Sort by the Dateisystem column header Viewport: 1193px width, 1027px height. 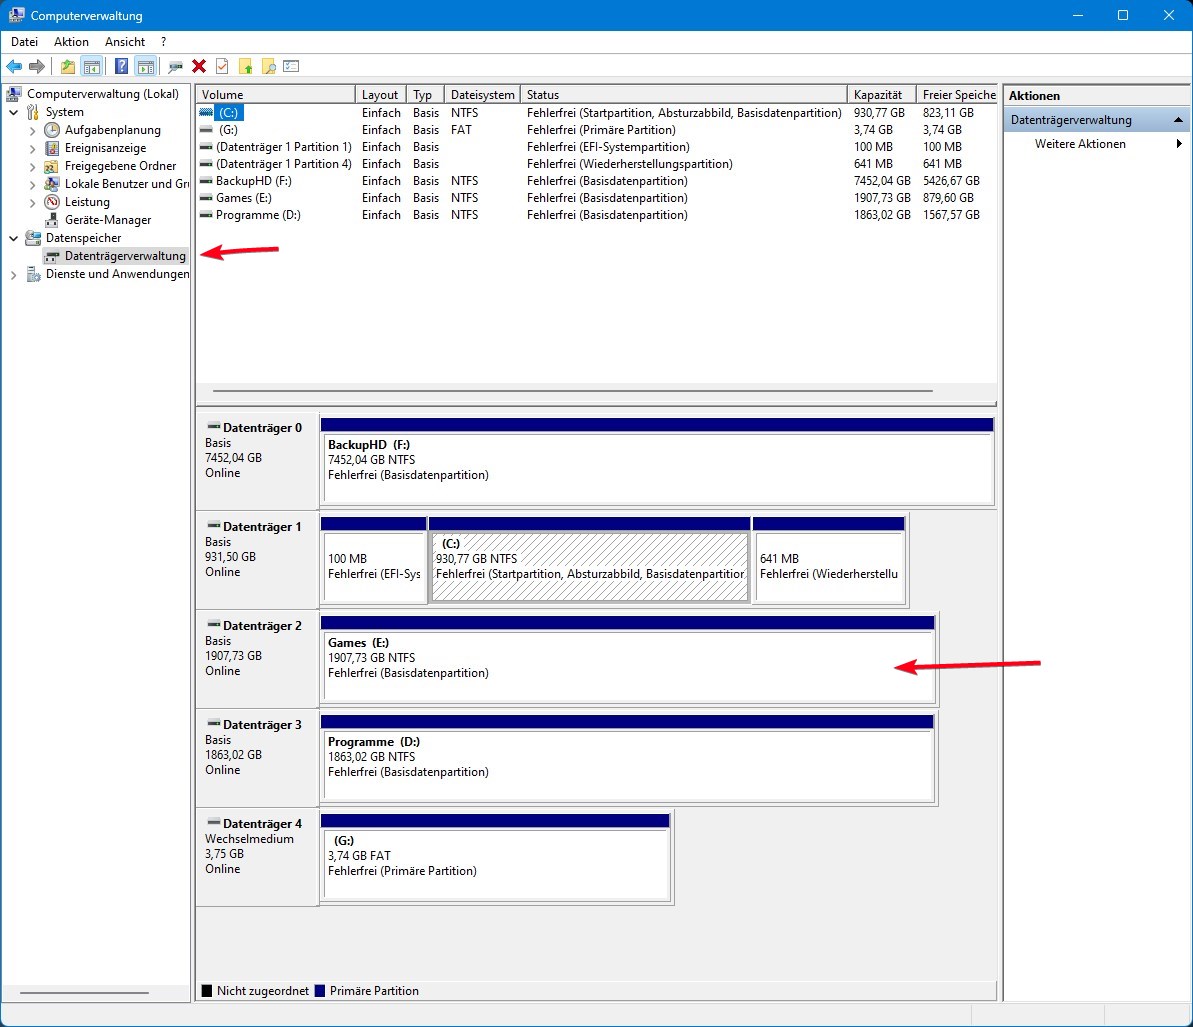(x=482, y=94)
